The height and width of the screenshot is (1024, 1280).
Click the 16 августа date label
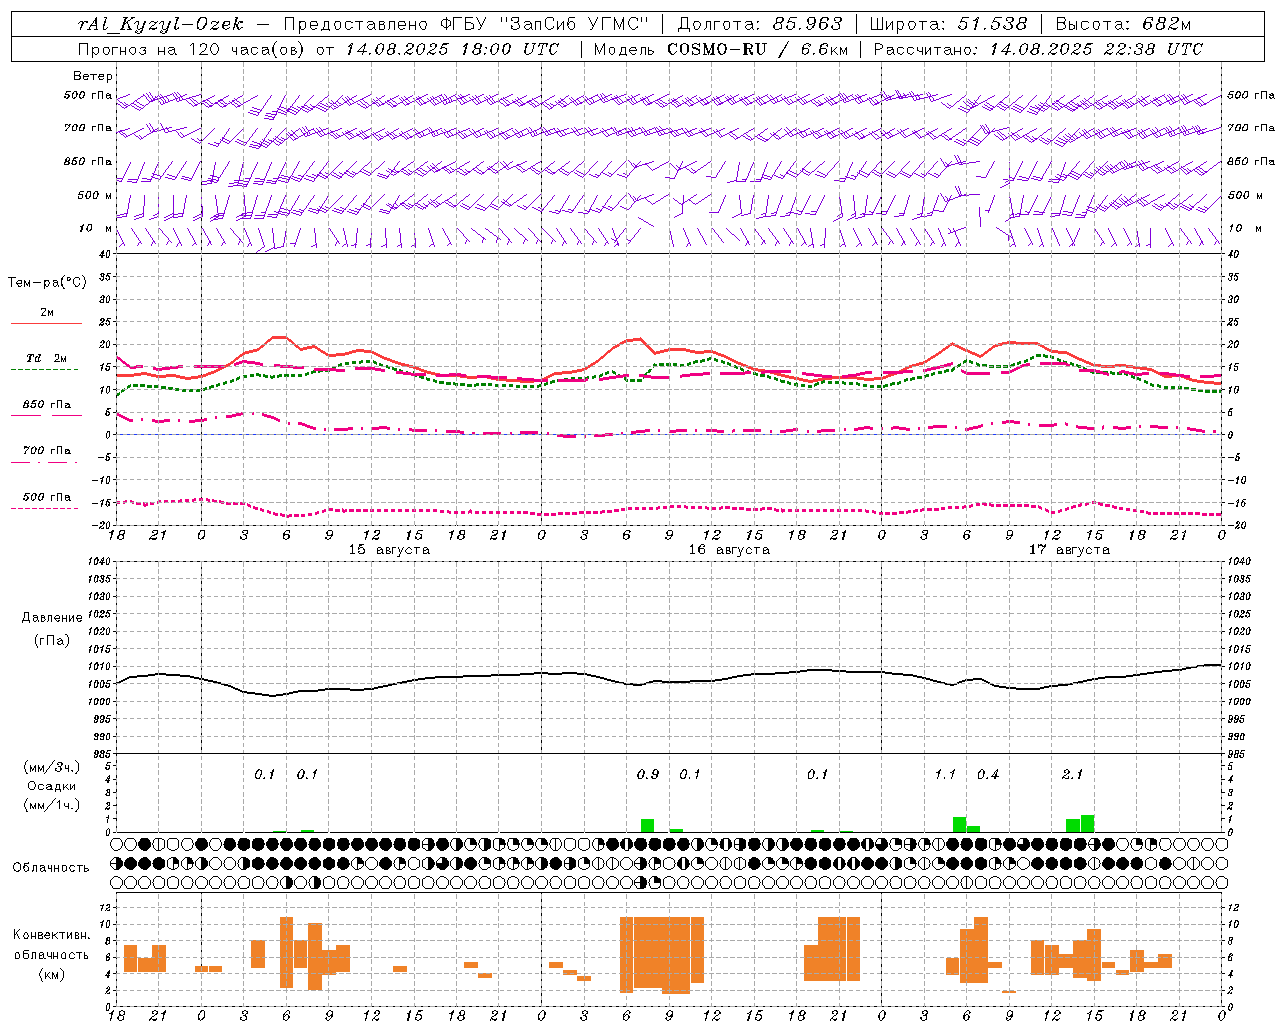coord(729,550)
